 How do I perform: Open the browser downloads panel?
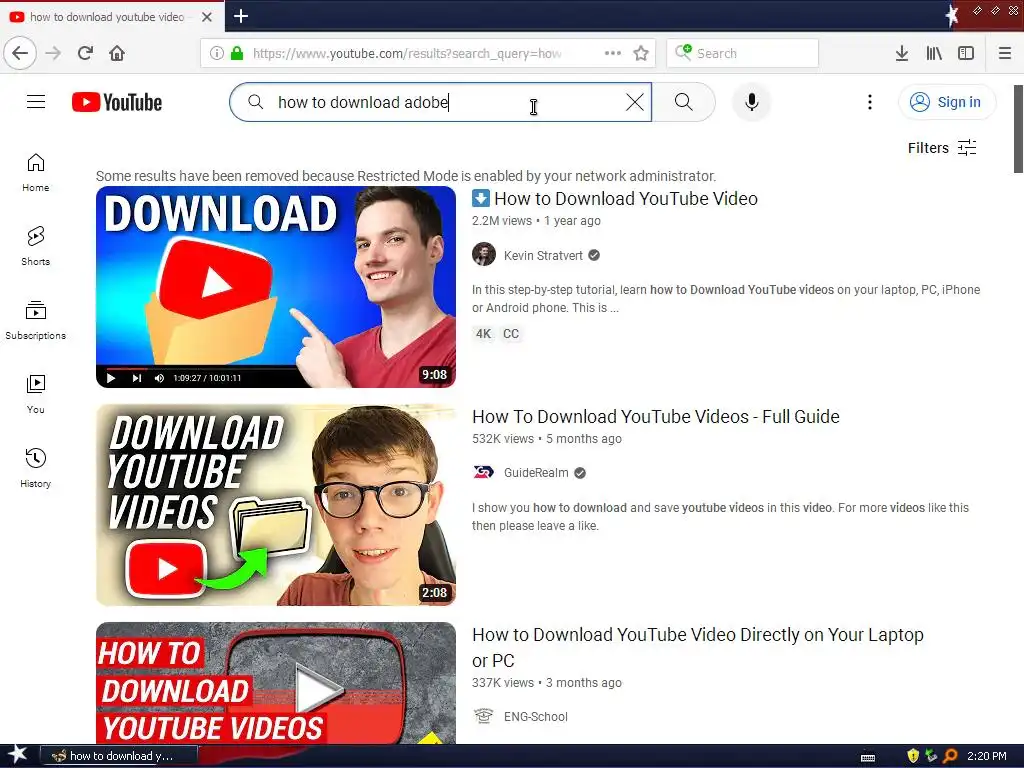[x=902, y=53]
